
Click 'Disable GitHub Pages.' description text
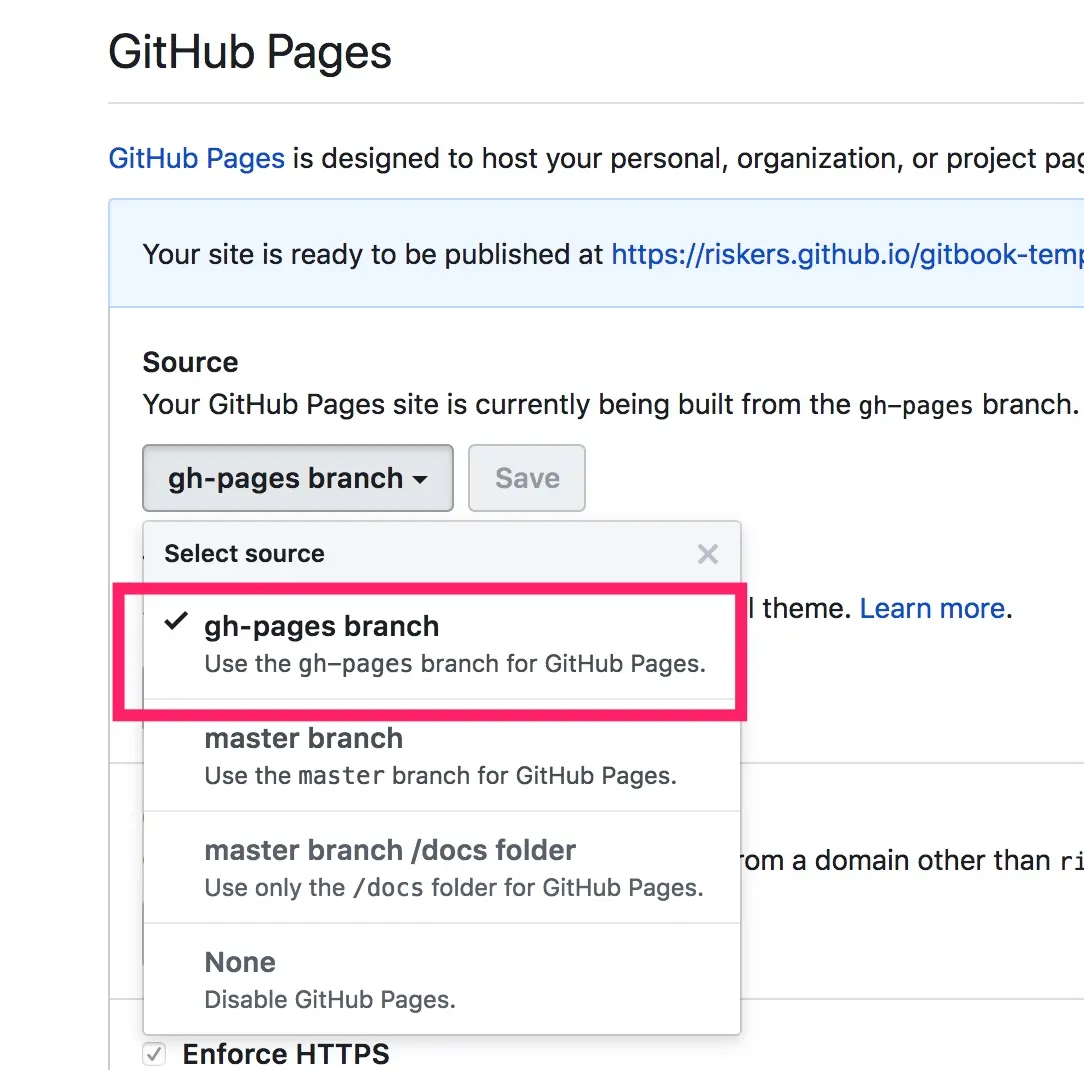pos(330,1000)
